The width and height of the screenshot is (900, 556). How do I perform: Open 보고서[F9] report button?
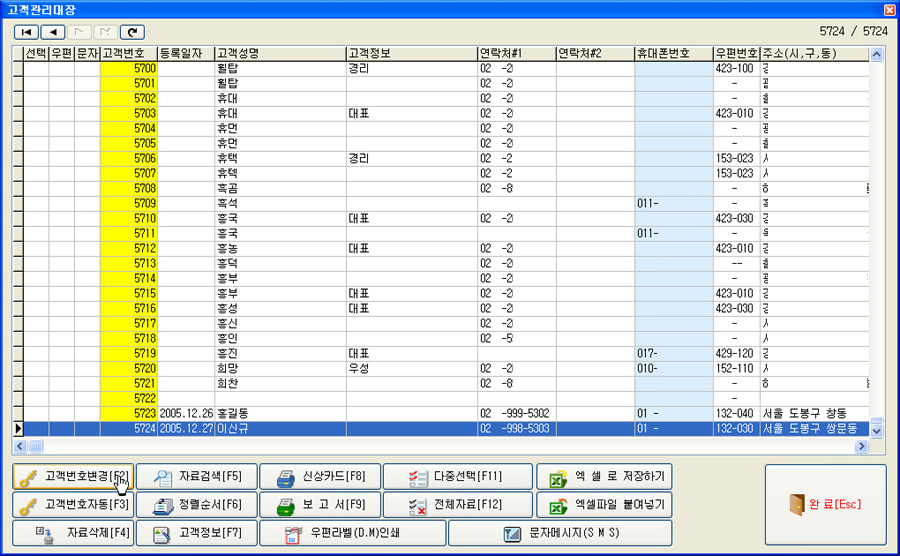click(320, 505)
